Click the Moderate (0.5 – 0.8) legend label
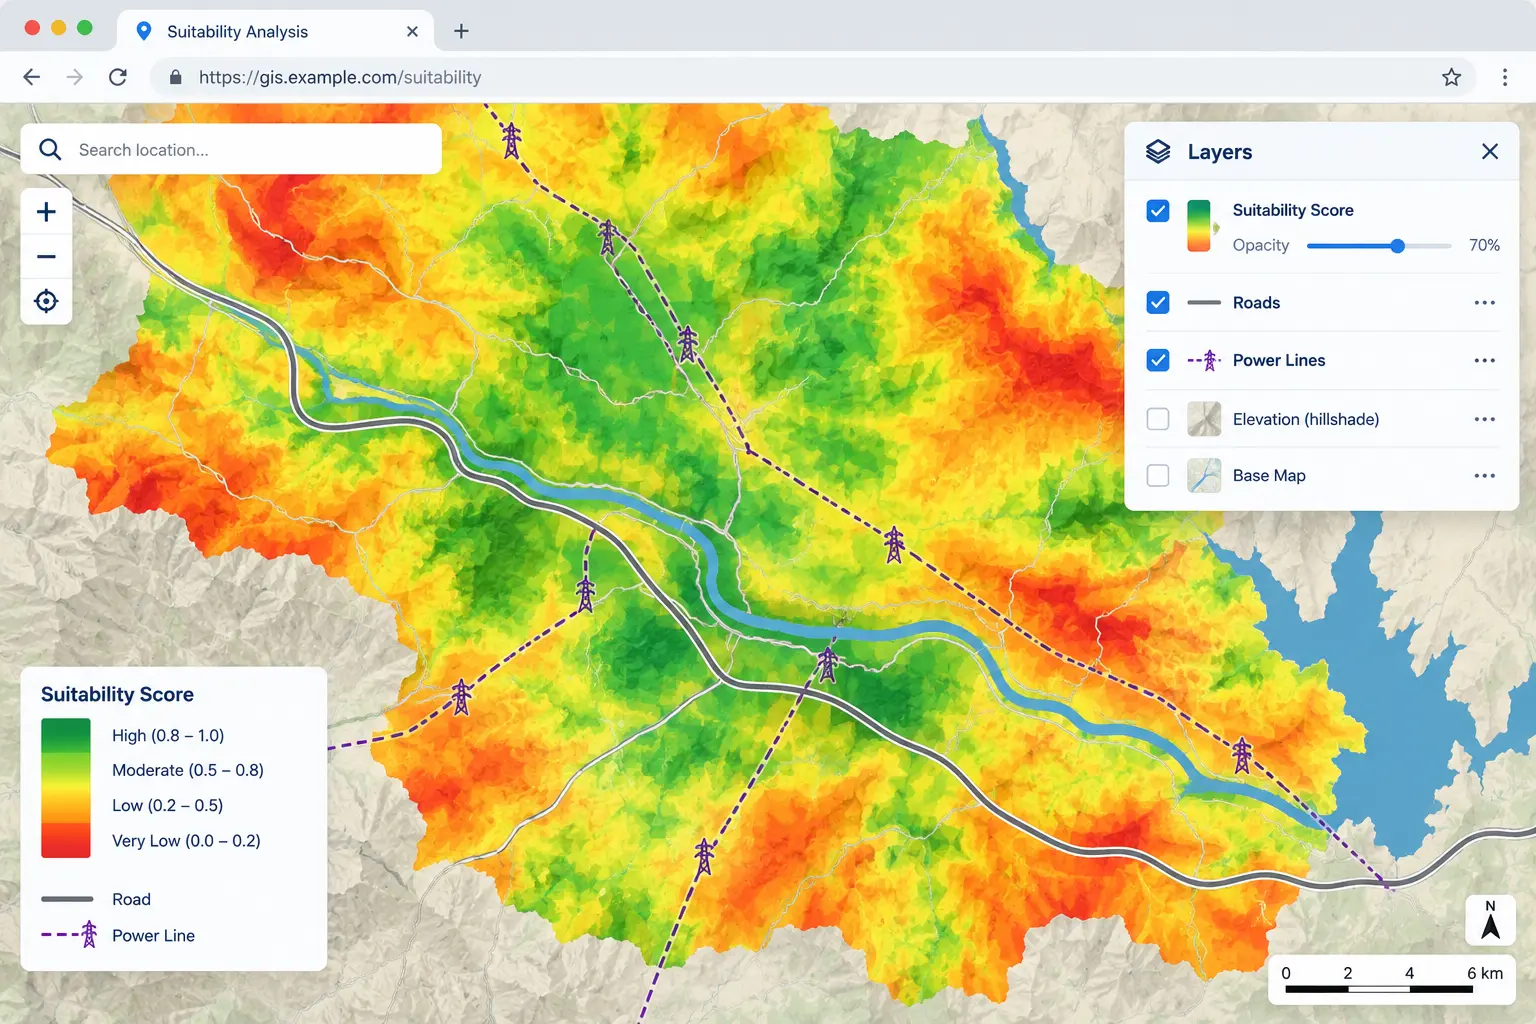This screenshot has width=1536, height=1024. click(x=188, y=770)
